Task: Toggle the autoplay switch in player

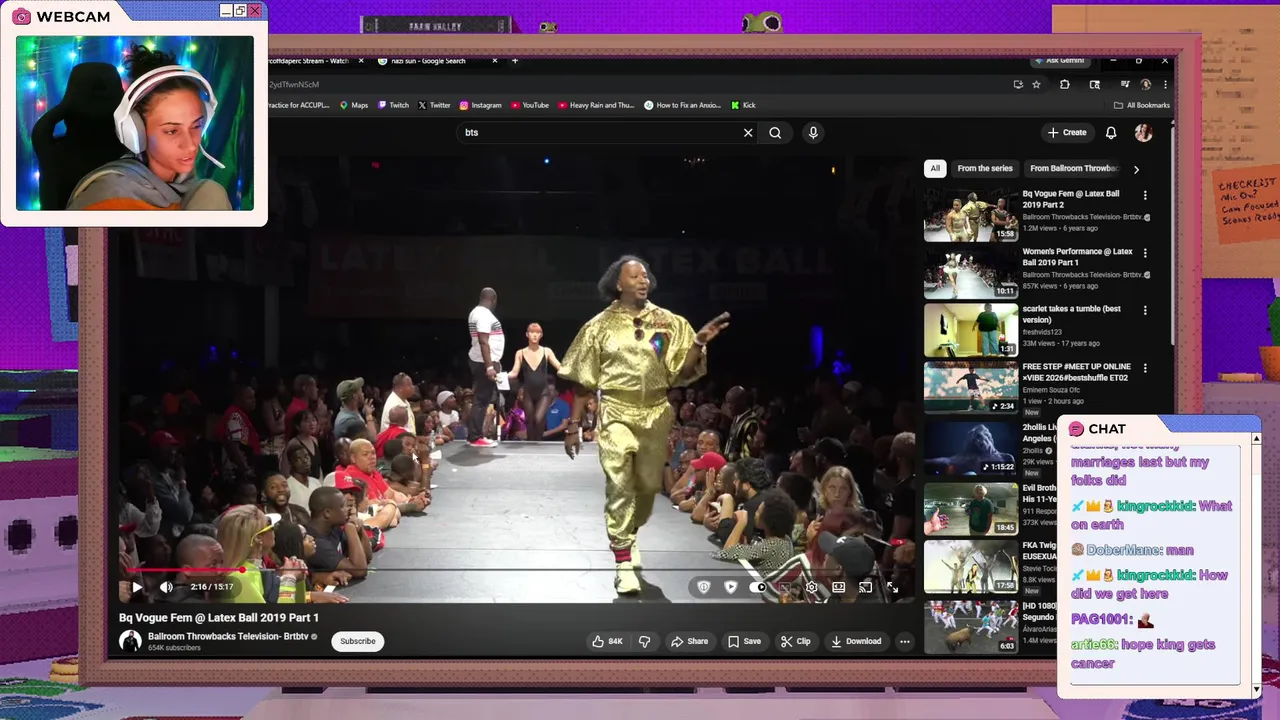Action: click(760, 588)
